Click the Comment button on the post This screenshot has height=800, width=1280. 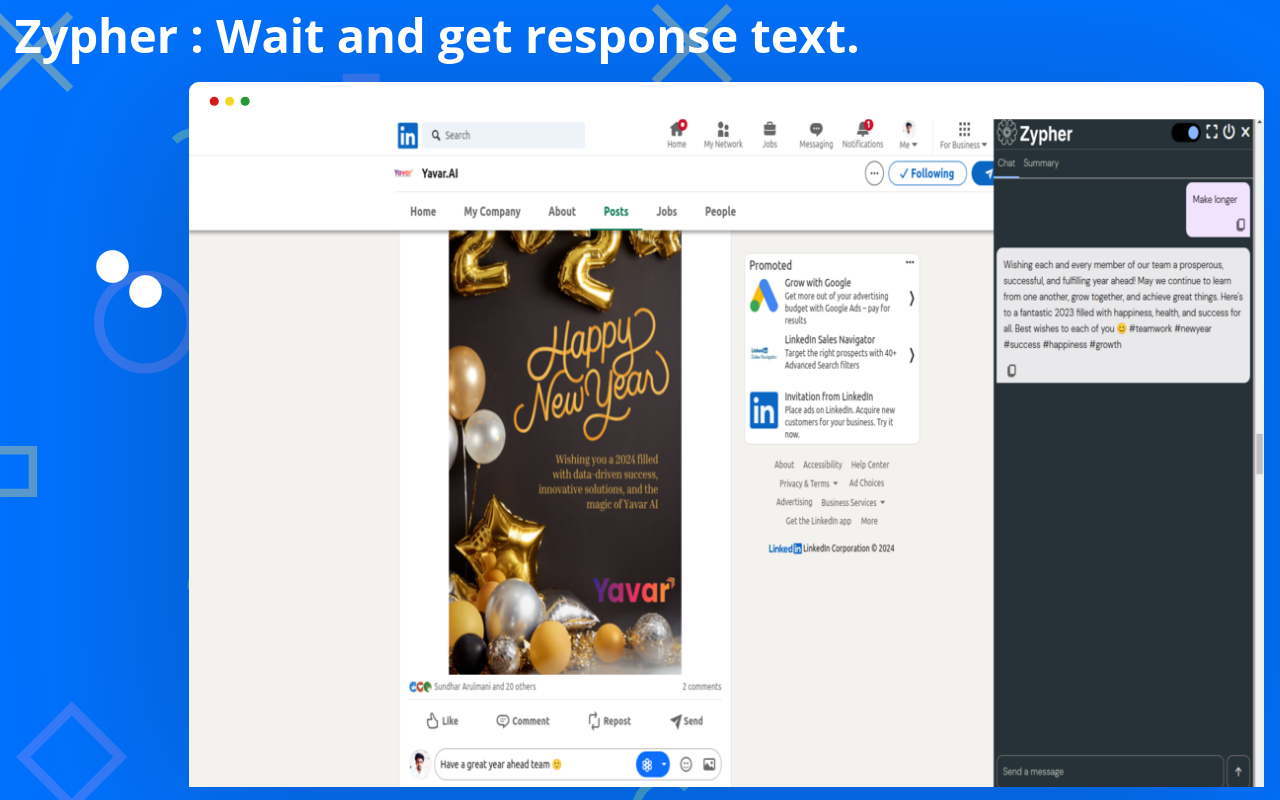(523, 721)
